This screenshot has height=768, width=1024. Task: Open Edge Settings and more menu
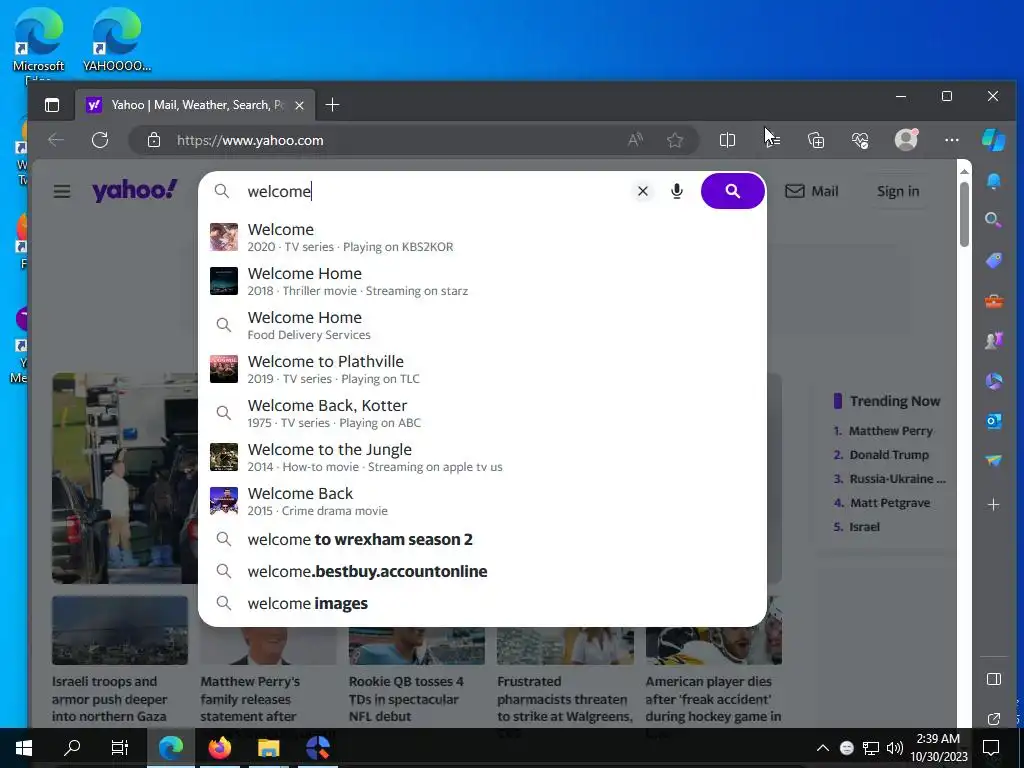pos(952,140)
